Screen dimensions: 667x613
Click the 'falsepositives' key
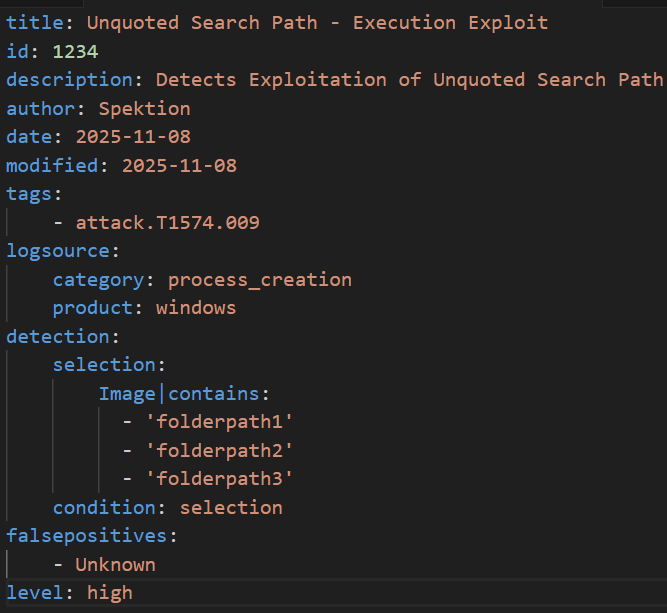[86, 536]
